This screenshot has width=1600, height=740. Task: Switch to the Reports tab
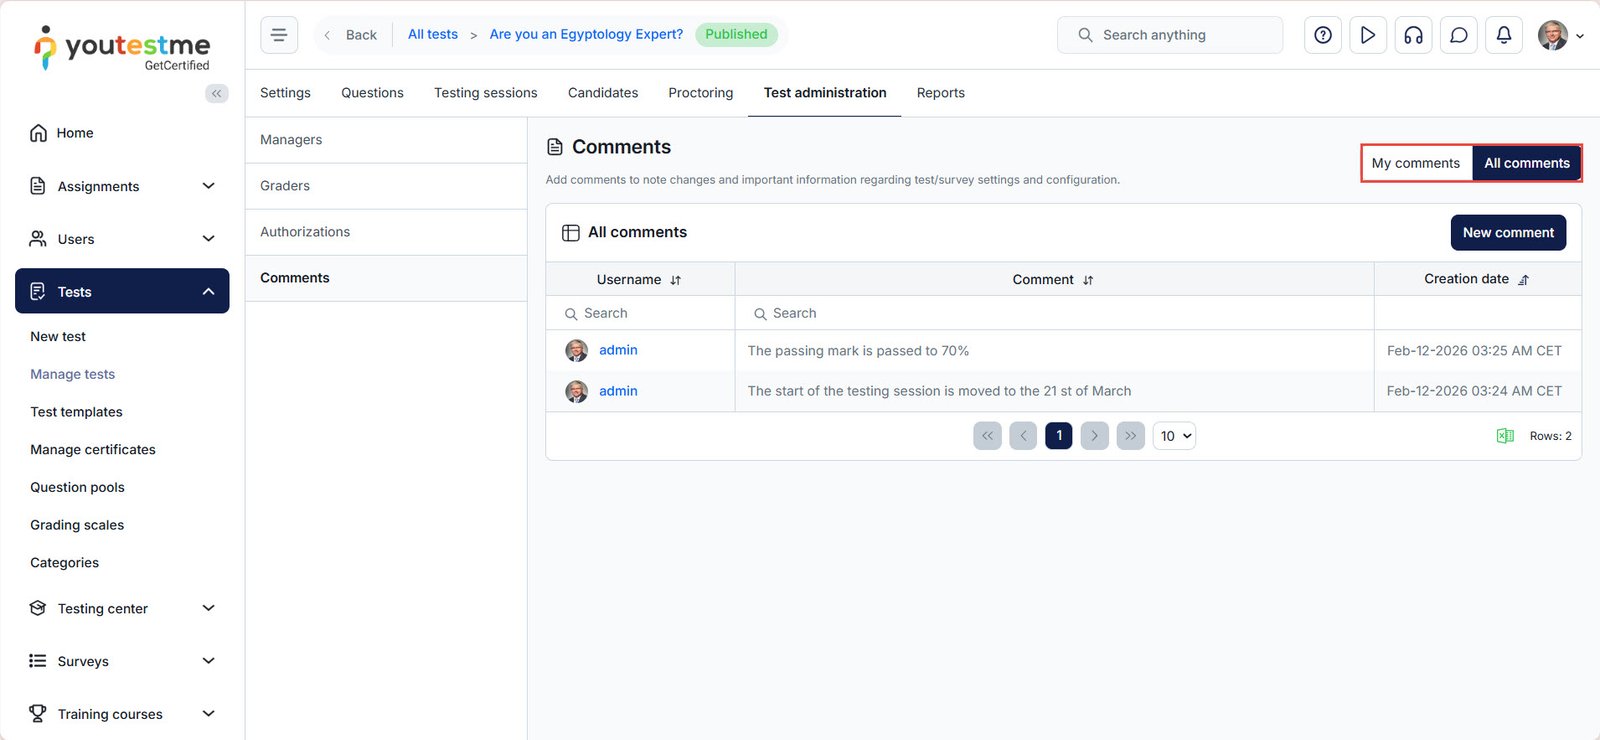940,93
